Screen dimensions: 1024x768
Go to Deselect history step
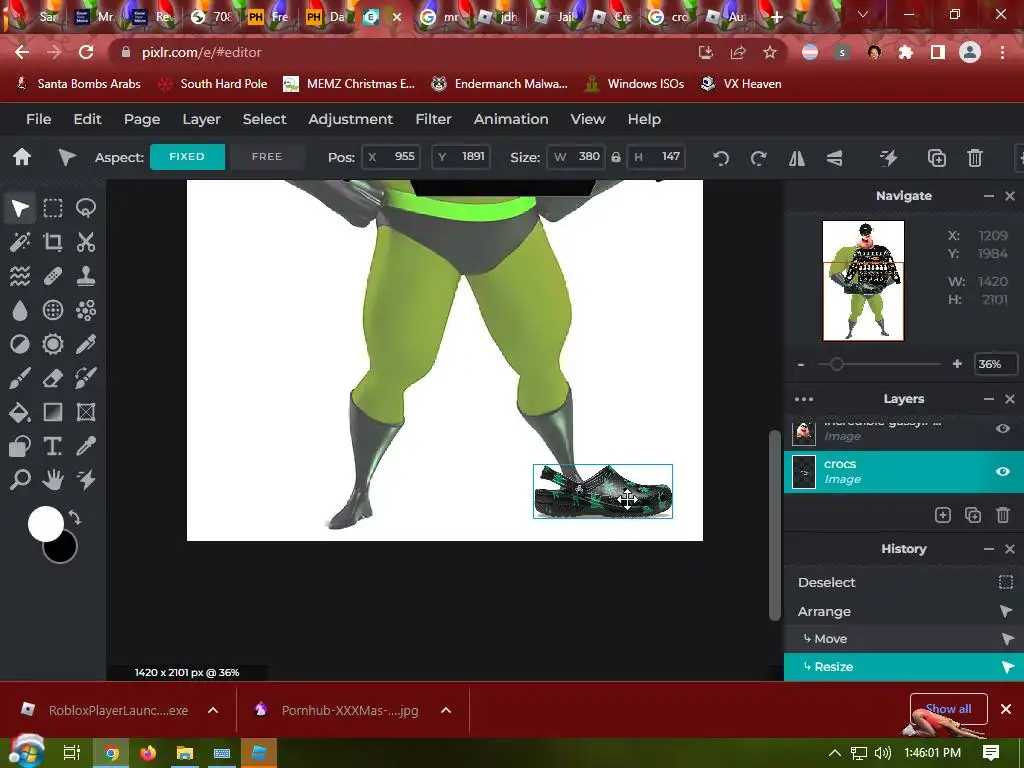point(904,582)
